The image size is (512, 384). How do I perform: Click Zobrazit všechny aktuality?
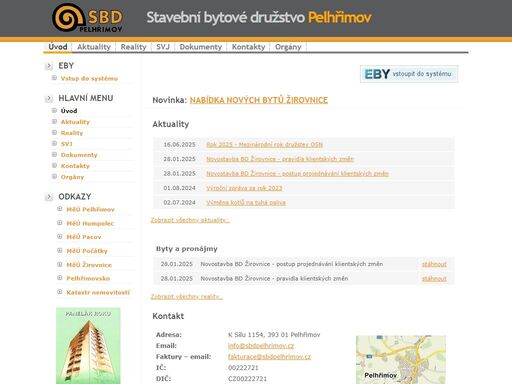190,220
